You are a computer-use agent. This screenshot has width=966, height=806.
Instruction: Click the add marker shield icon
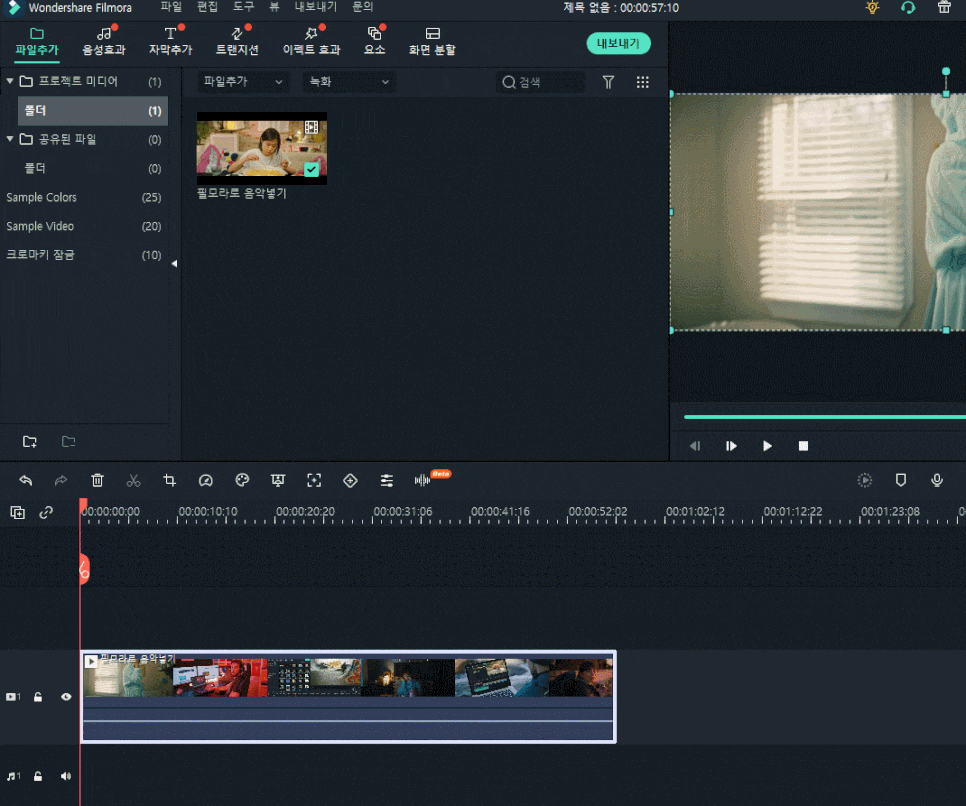point(901,480)
